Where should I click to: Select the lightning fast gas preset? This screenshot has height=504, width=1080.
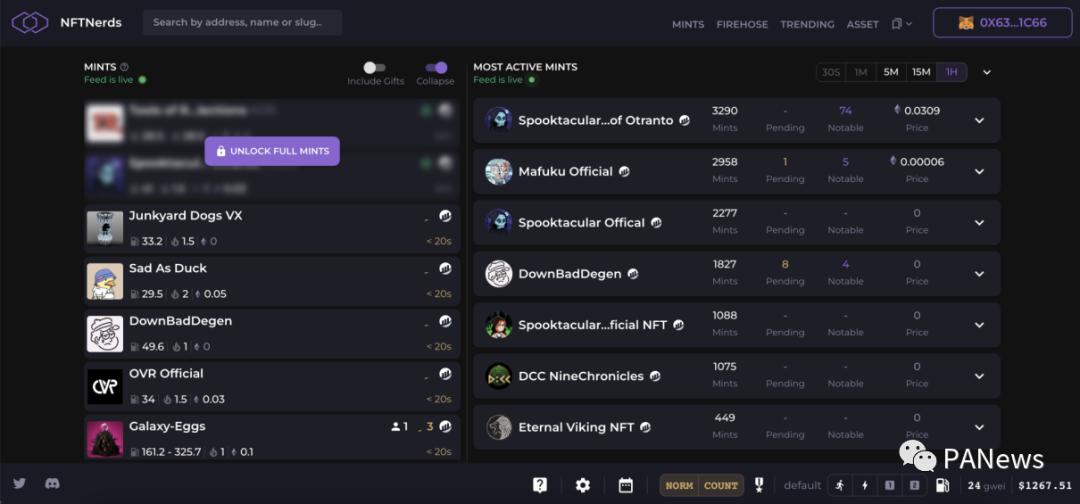click(865, 485)
